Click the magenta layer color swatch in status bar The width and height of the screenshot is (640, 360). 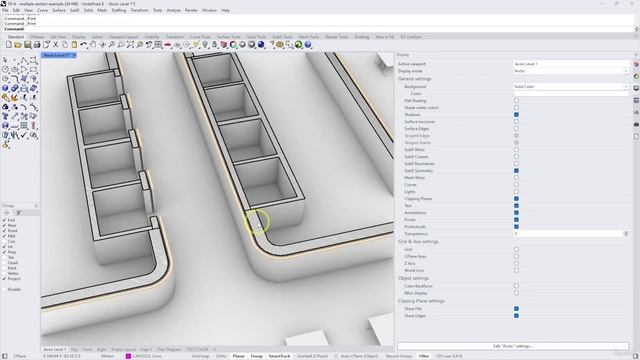128,356
